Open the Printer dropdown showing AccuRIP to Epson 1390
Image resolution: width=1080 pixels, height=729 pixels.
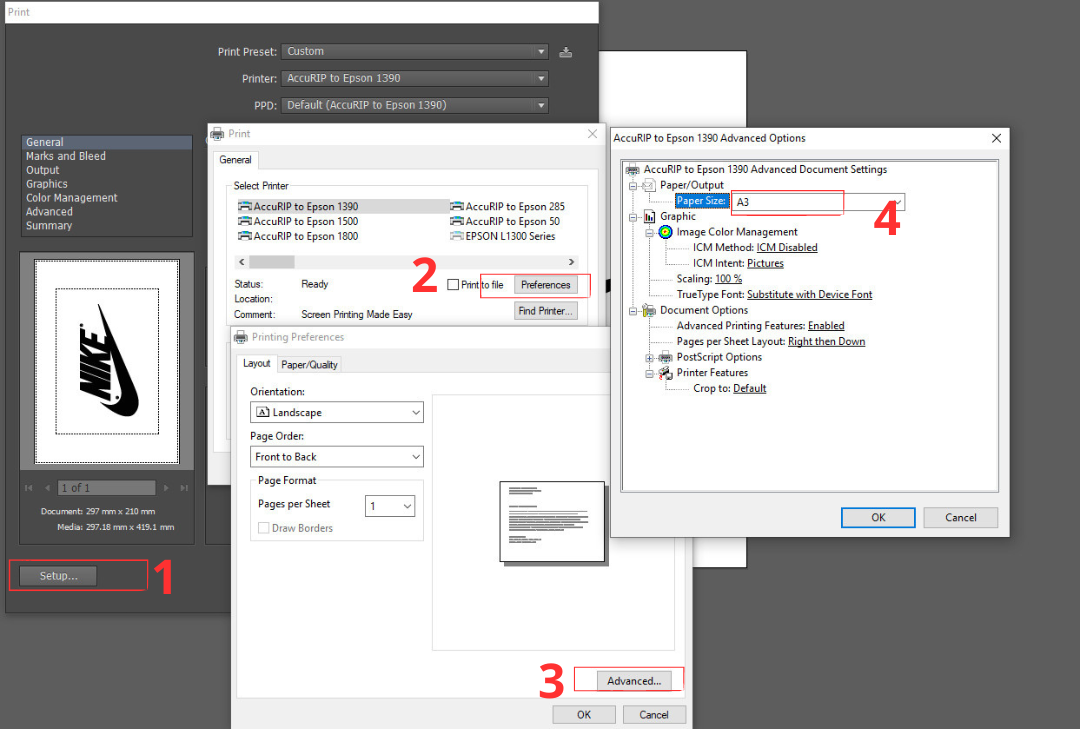click(x=415, y=79)
